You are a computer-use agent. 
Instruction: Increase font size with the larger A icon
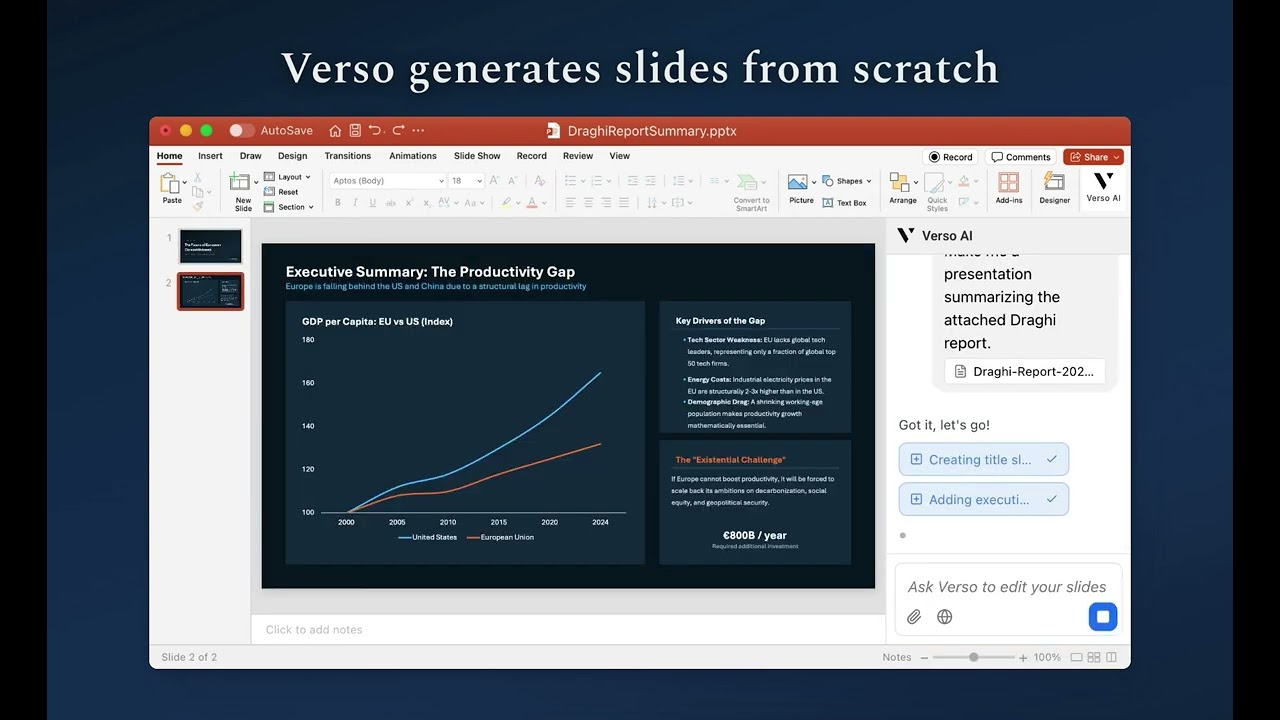496,181
